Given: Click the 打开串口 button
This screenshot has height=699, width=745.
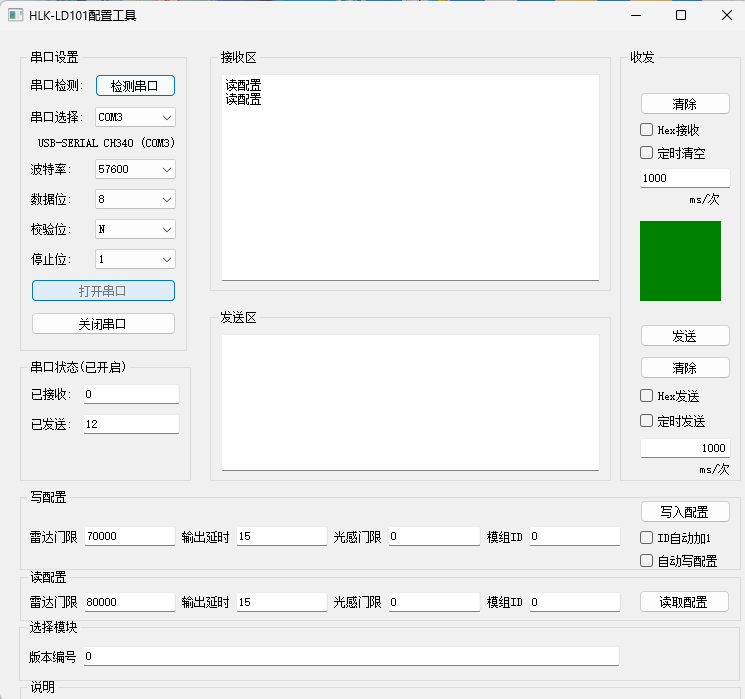Looking at the screenshot, I should pyautogui.click(x=103, y=291).
